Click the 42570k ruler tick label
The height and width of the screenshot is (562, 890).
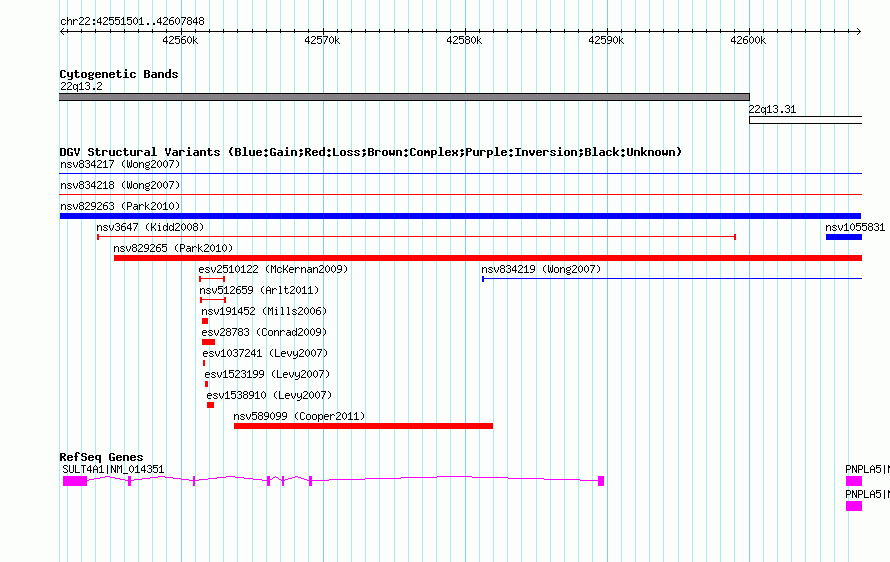[x=322, y=40]
